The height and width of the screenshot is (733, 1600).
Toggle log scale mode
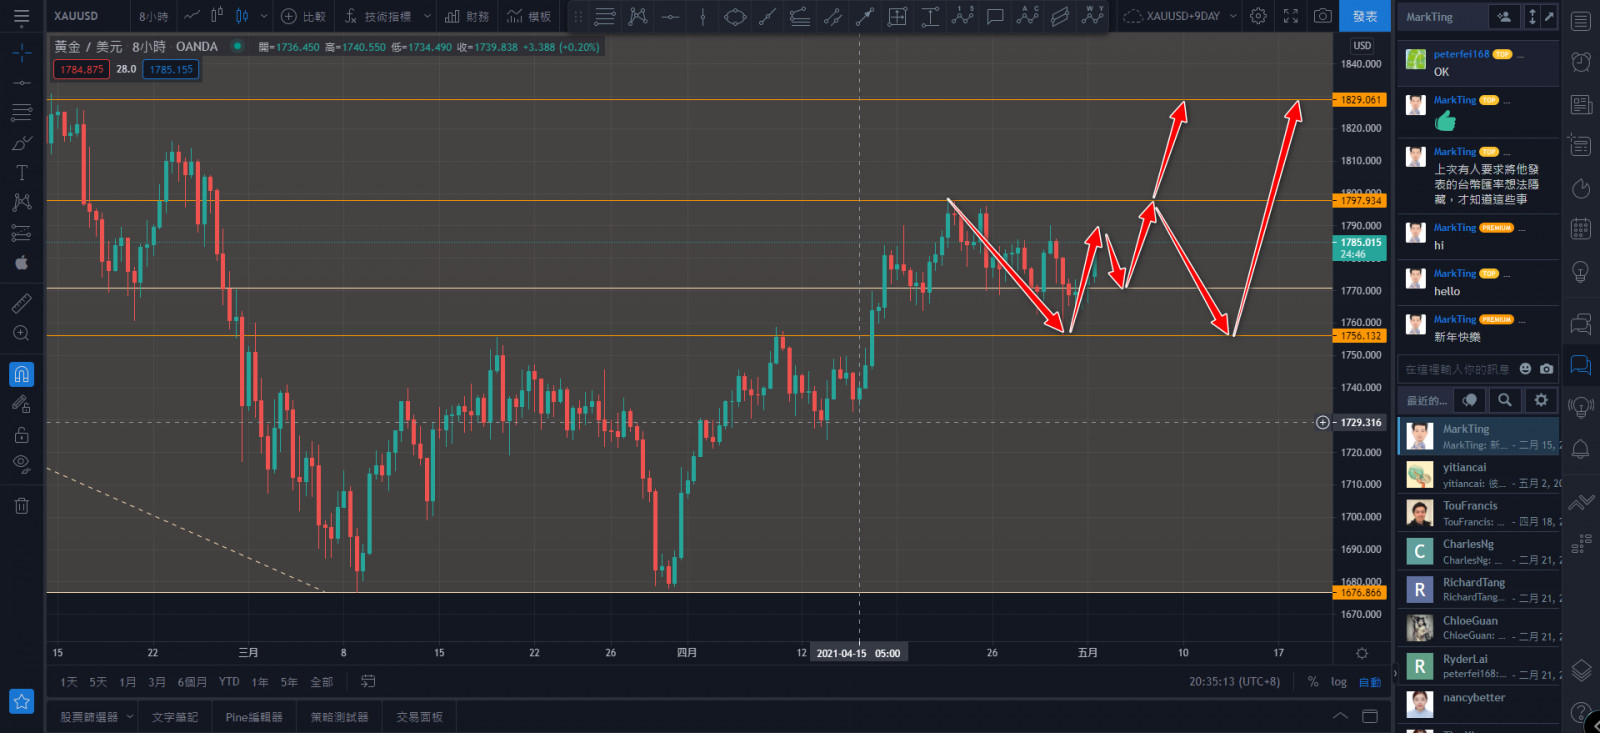click(1339, 682)
